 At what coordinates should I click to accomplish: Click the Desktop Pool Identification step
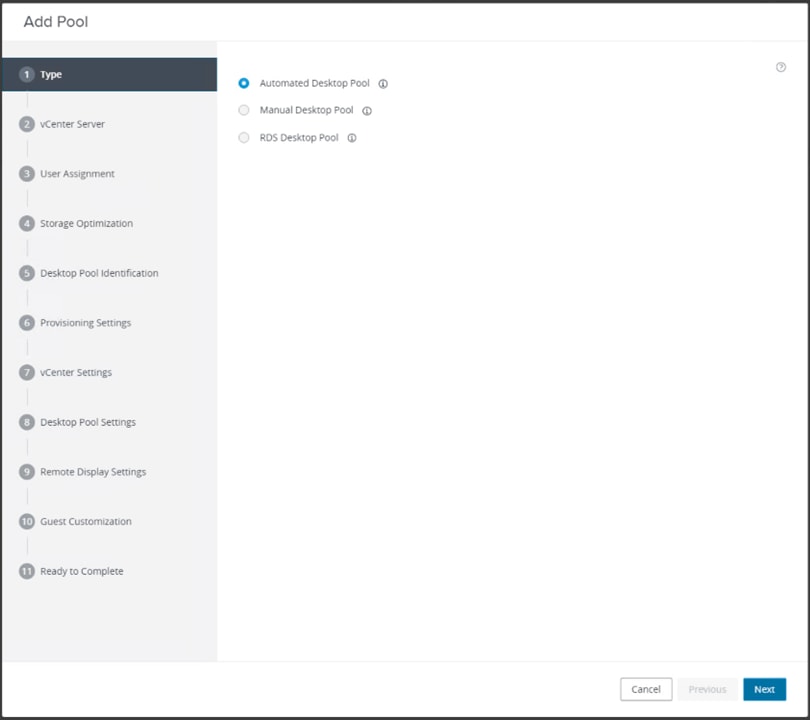[x=99, y=273]
